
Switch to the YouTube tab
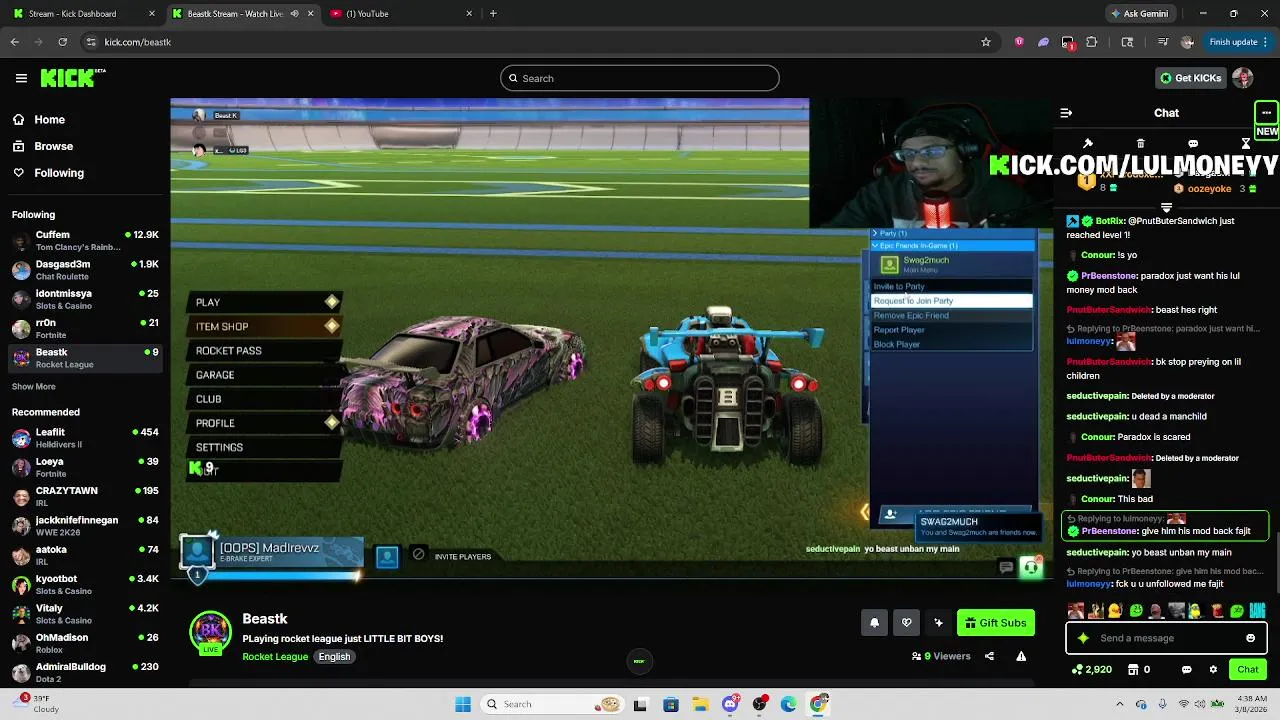click(400, 14)
